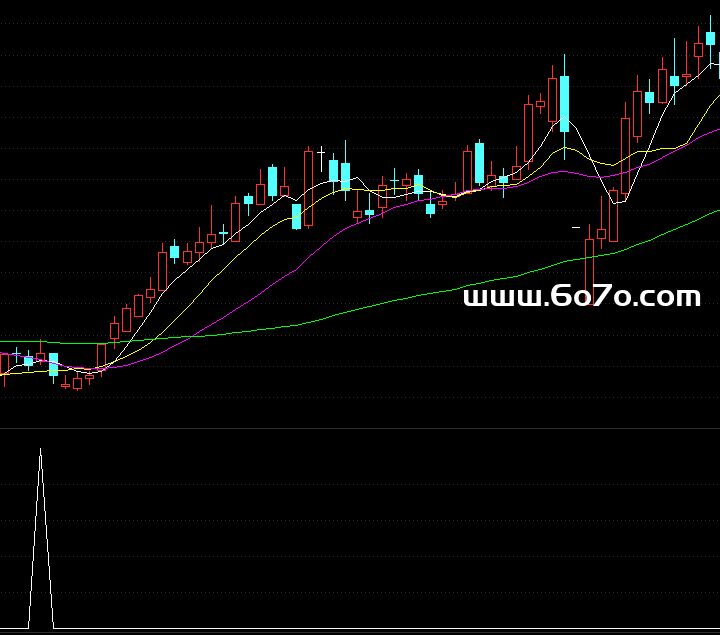Click the yellow moving average line at right edge
The image size is (720, 635).
point(714,99)
